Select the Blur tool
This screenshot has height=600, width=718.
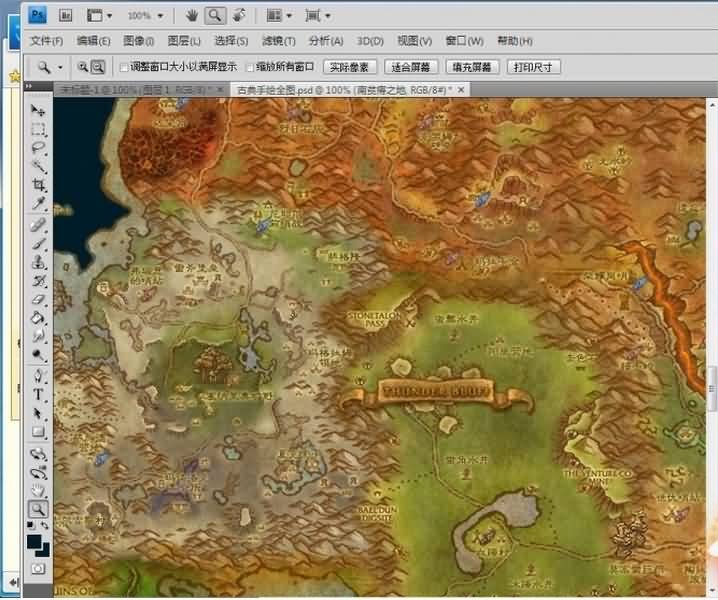pyautogui.click(x=38, y=337)
